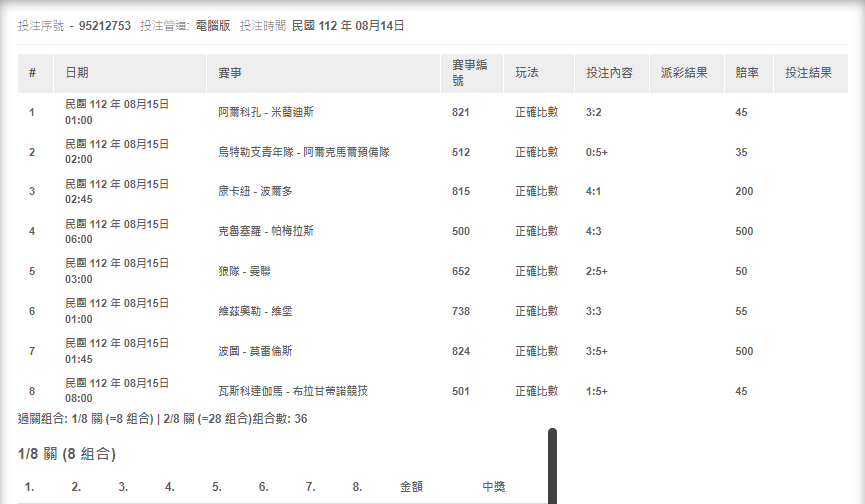Select the match 康卡紐 - 波爾多

(255, 191)
